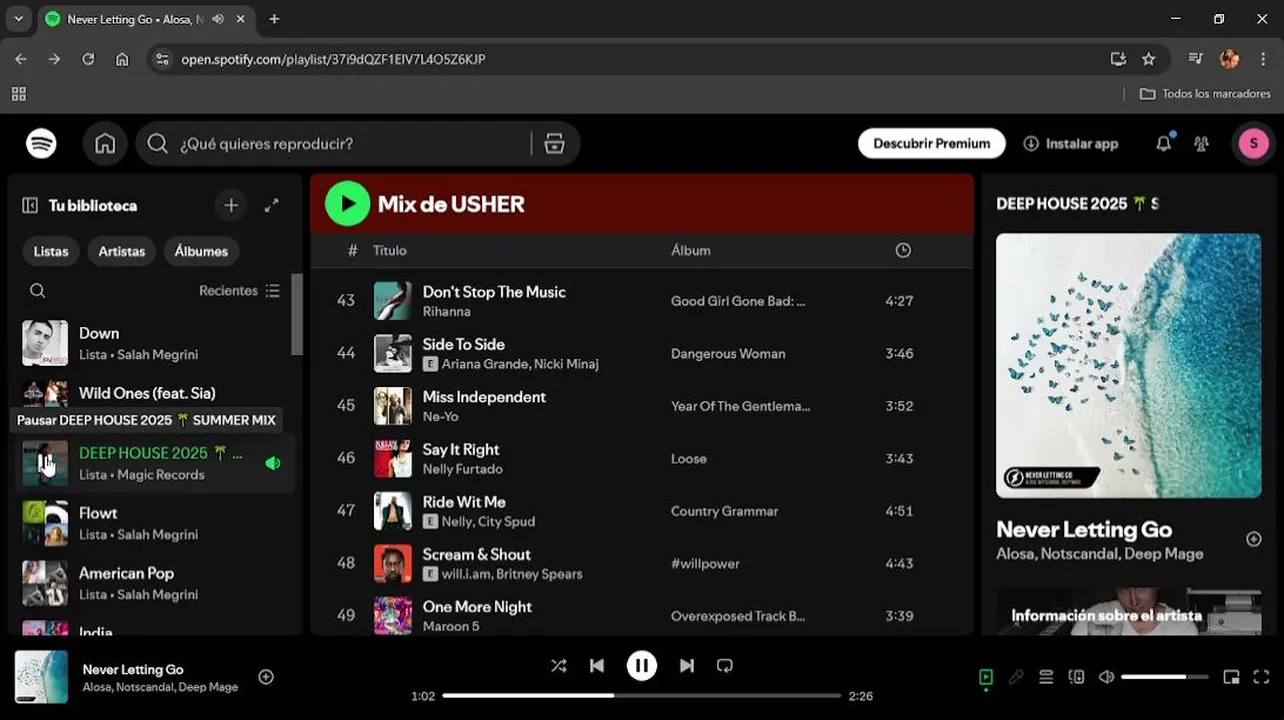Viewport: 1284px width, 720px height.
Task: Open a new Chrome tab
Action: pyautogui.click(x=274, y=19)
